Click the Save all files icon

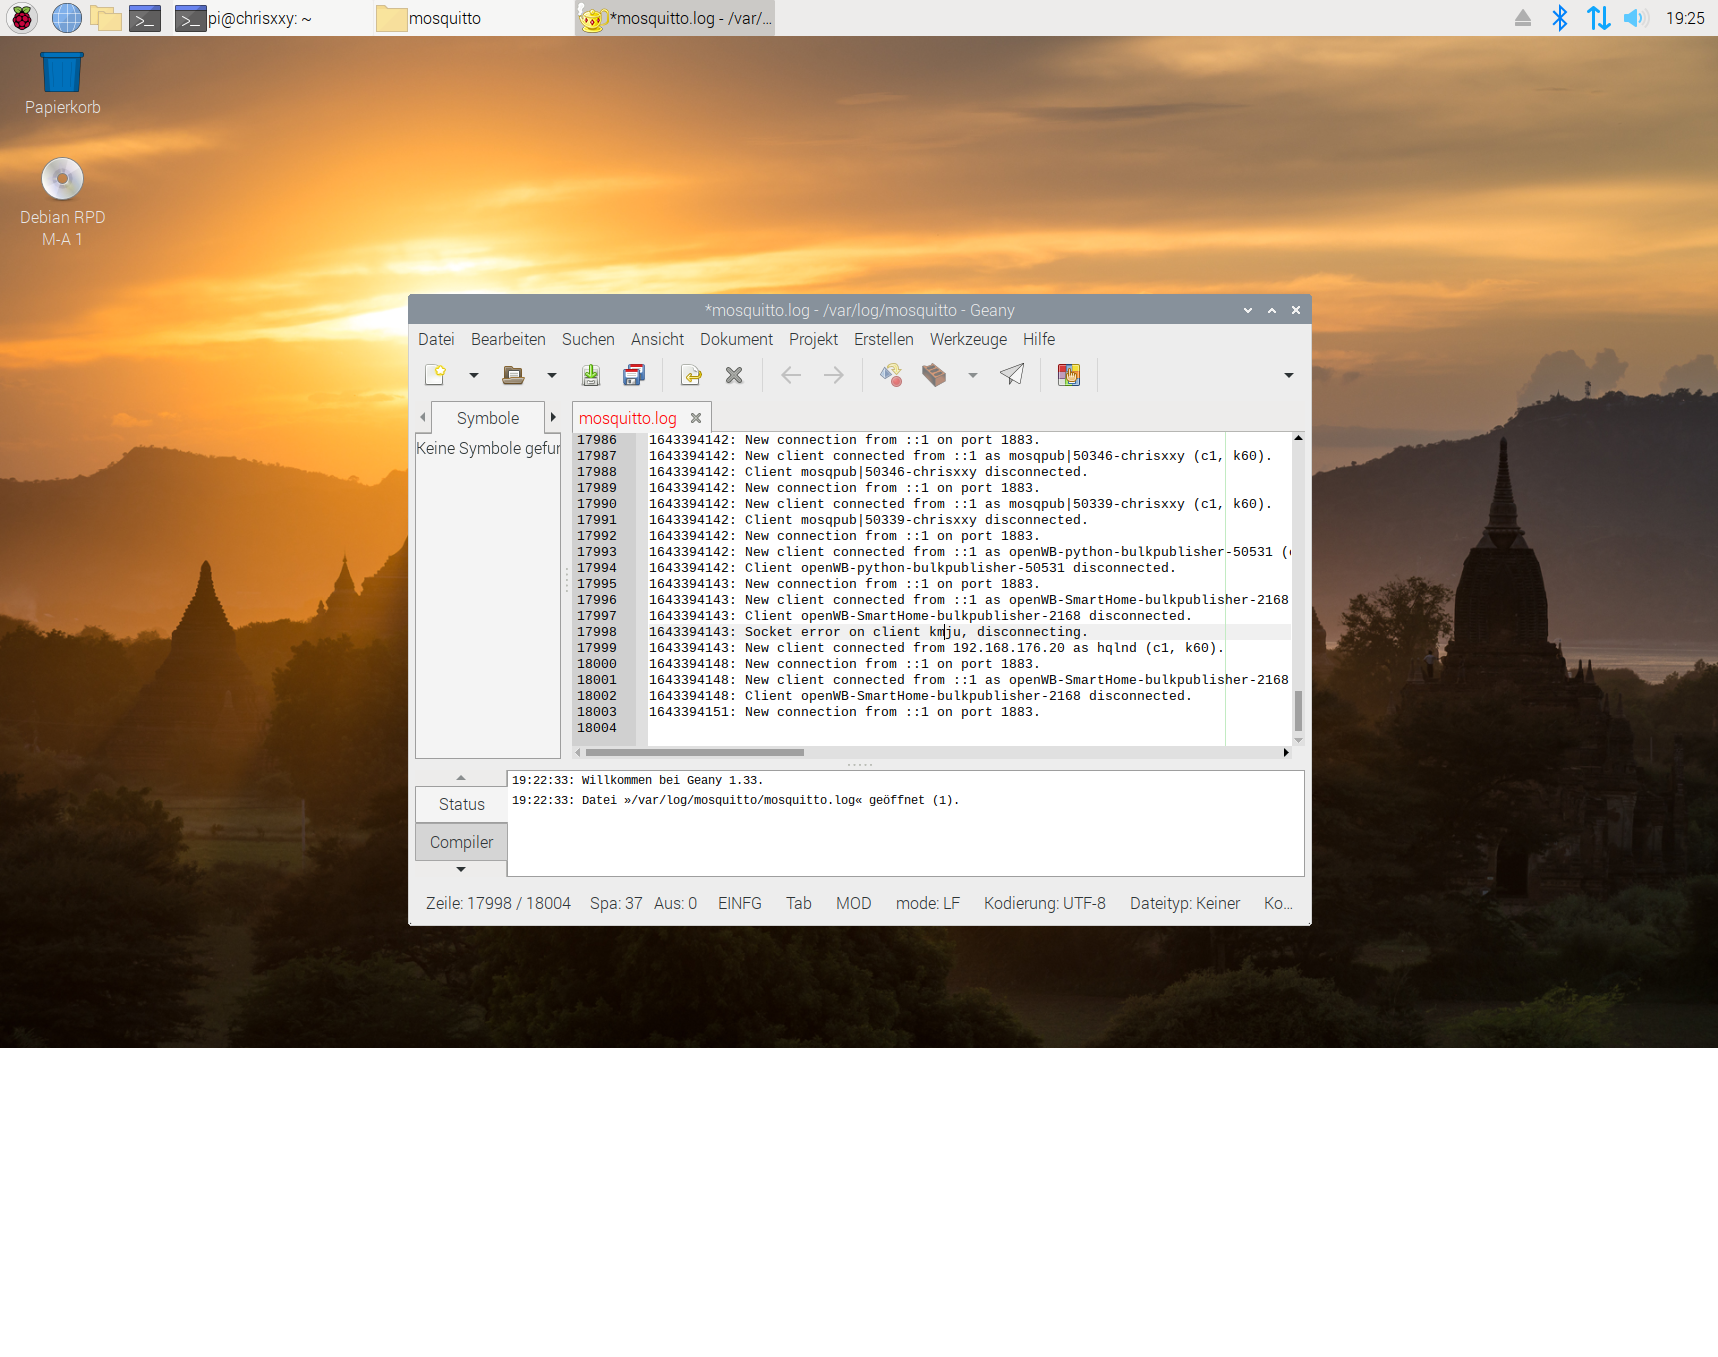[634, 375]
